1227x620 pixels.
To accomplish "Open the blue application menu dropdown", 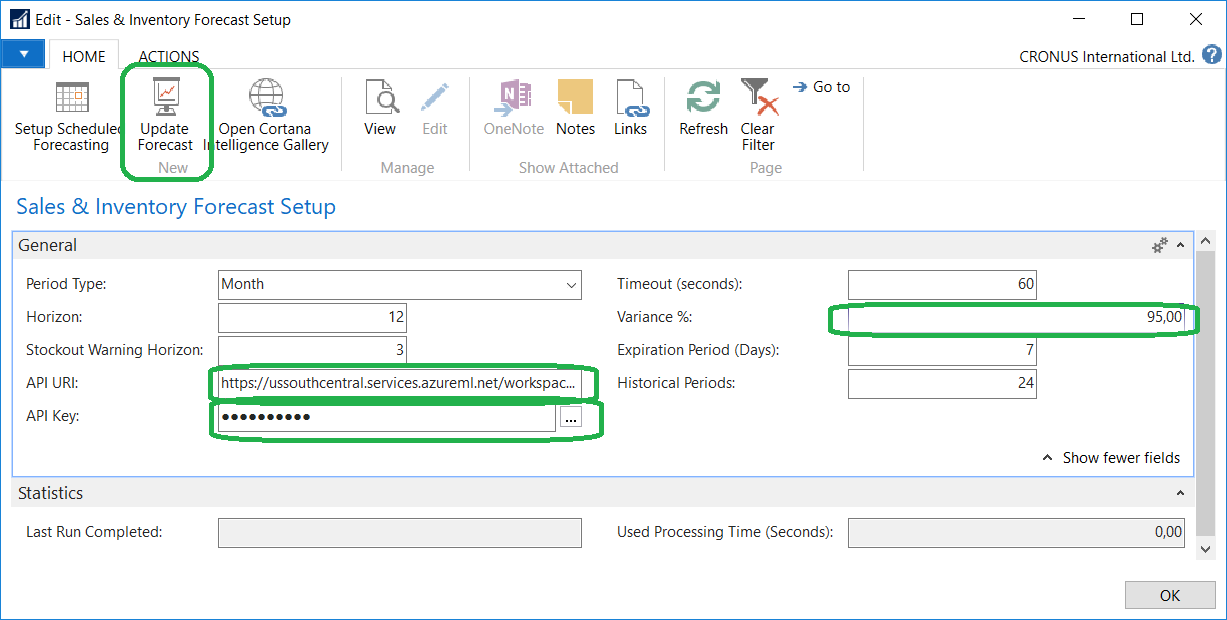I will [x=22, y=55].
